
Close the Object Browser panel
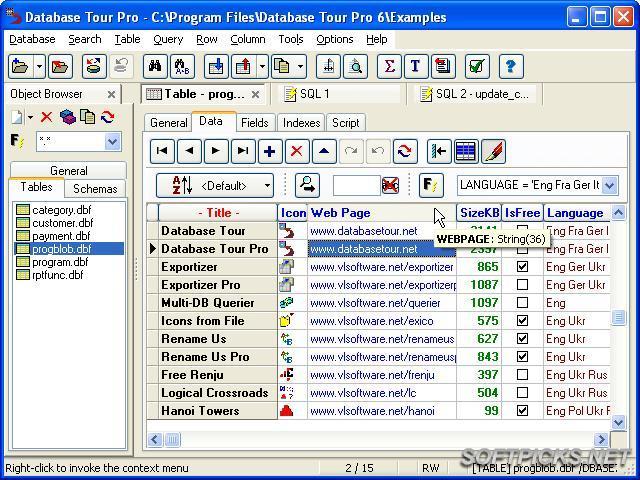tap(111, 95)
